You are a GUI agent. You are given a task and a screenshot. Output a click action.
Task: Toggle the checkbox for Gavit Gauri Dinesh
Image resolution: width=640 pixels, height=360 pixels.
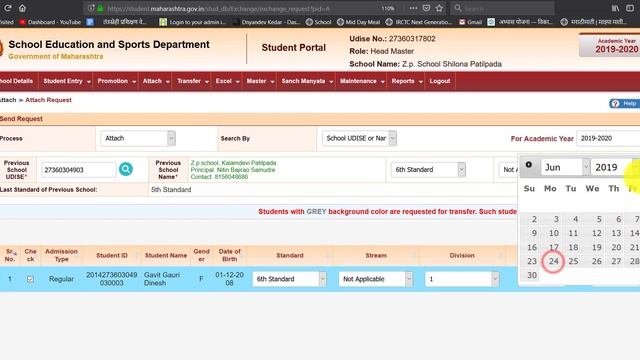pos(30,279)
